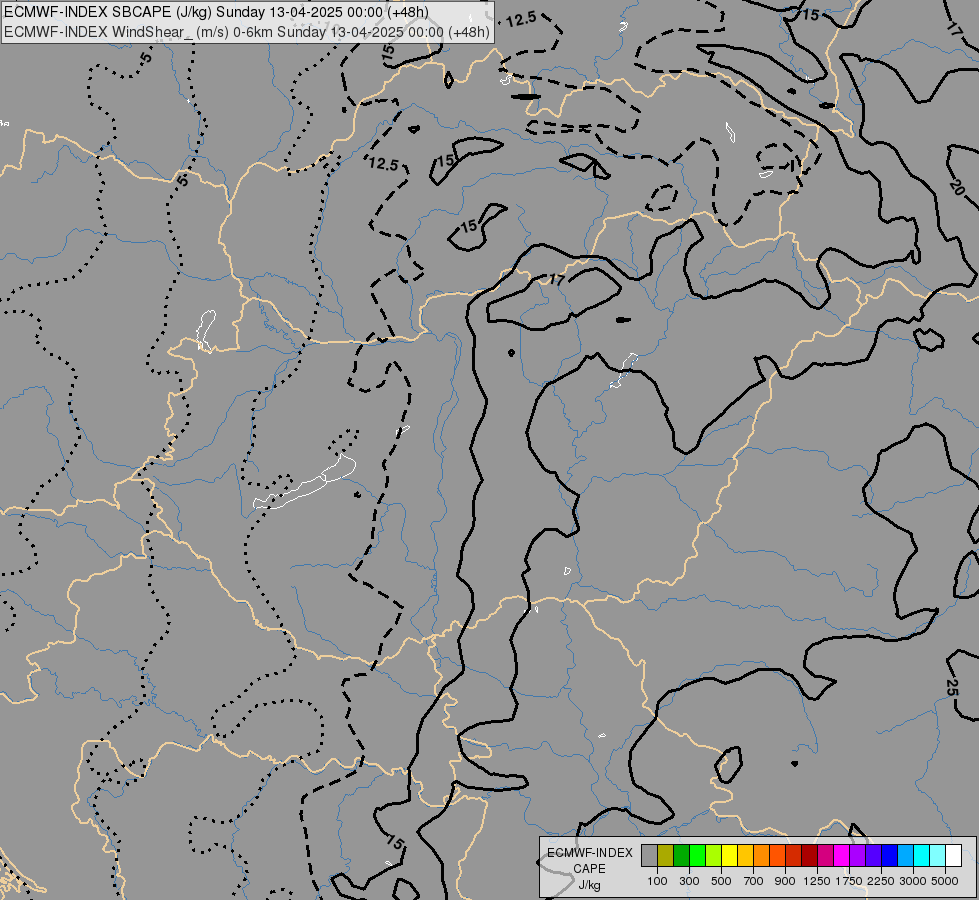Pick the bright cyan legend swatch
The image size is (979, 900).
click(x=921, y=856)
